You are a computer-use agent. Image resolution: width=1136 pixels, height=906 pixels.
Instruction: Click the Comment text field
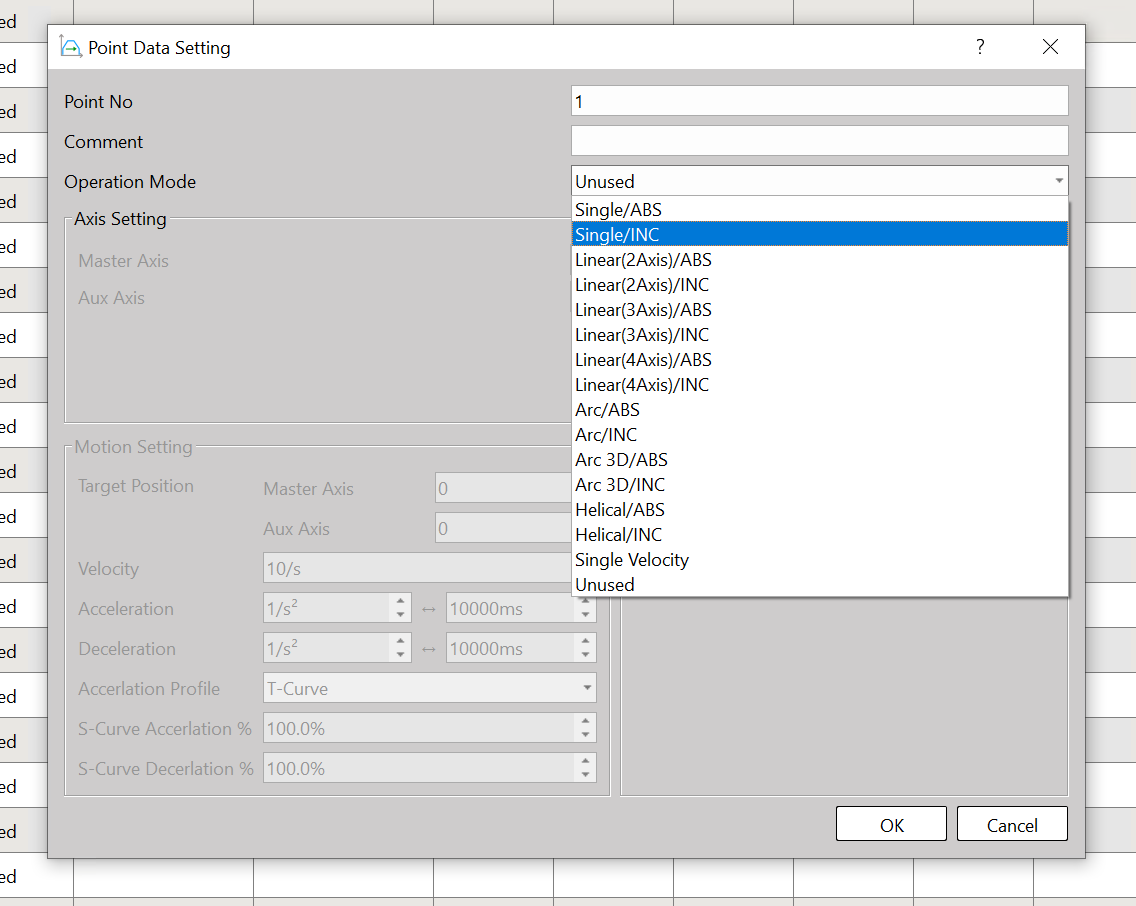819,141
